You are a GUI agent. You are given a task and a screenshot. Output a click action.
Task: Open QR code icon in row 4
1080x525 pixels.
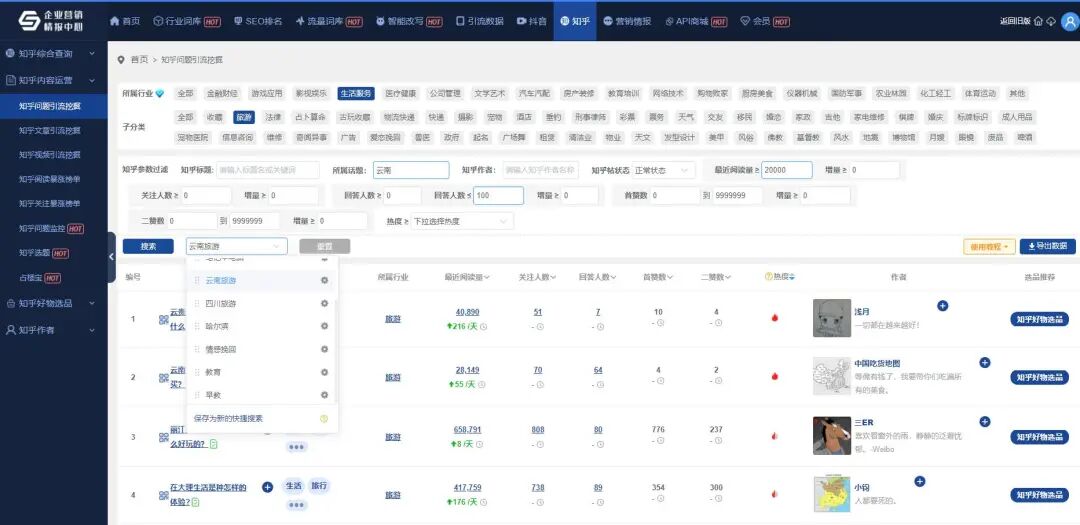point(163,495)
